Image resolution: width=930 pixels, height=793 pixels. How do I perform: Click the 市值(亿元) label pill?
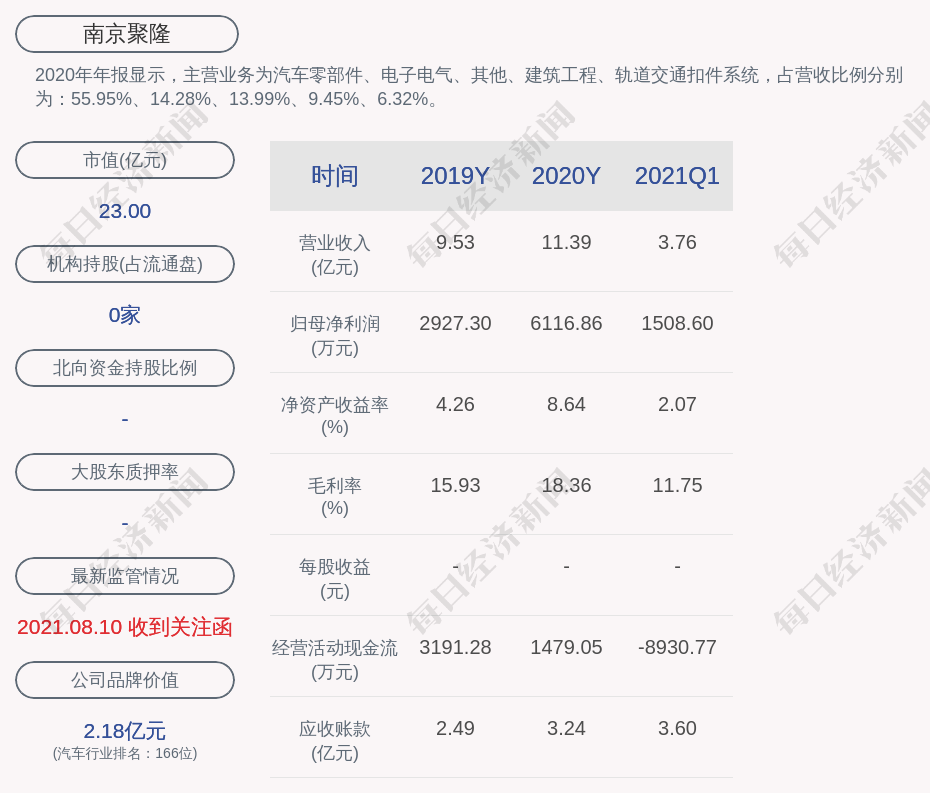point(125,160)
